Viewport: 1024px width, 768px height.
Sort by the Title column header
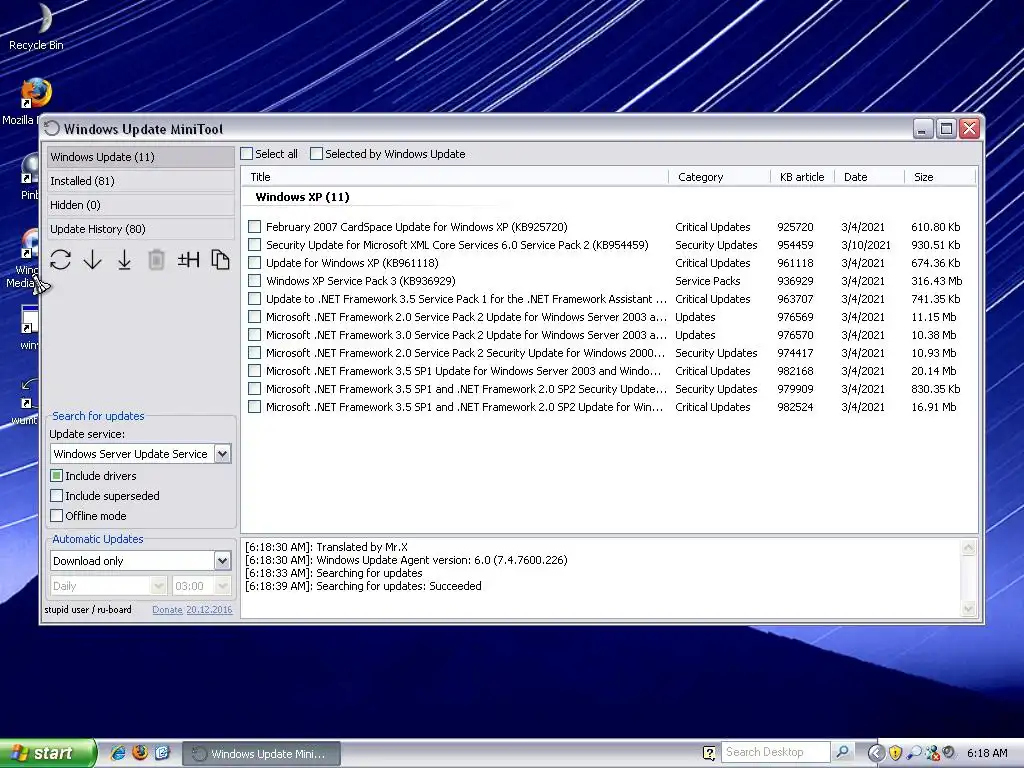456,177
